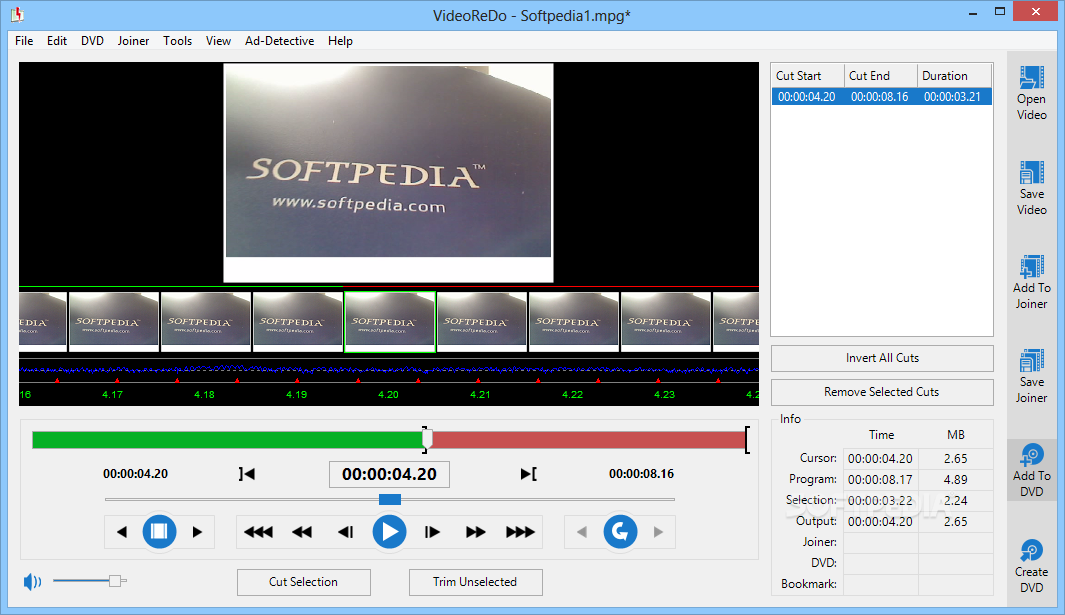Click the main video preview image
The height and width of the screenshot is (615, 1065).
389,173
